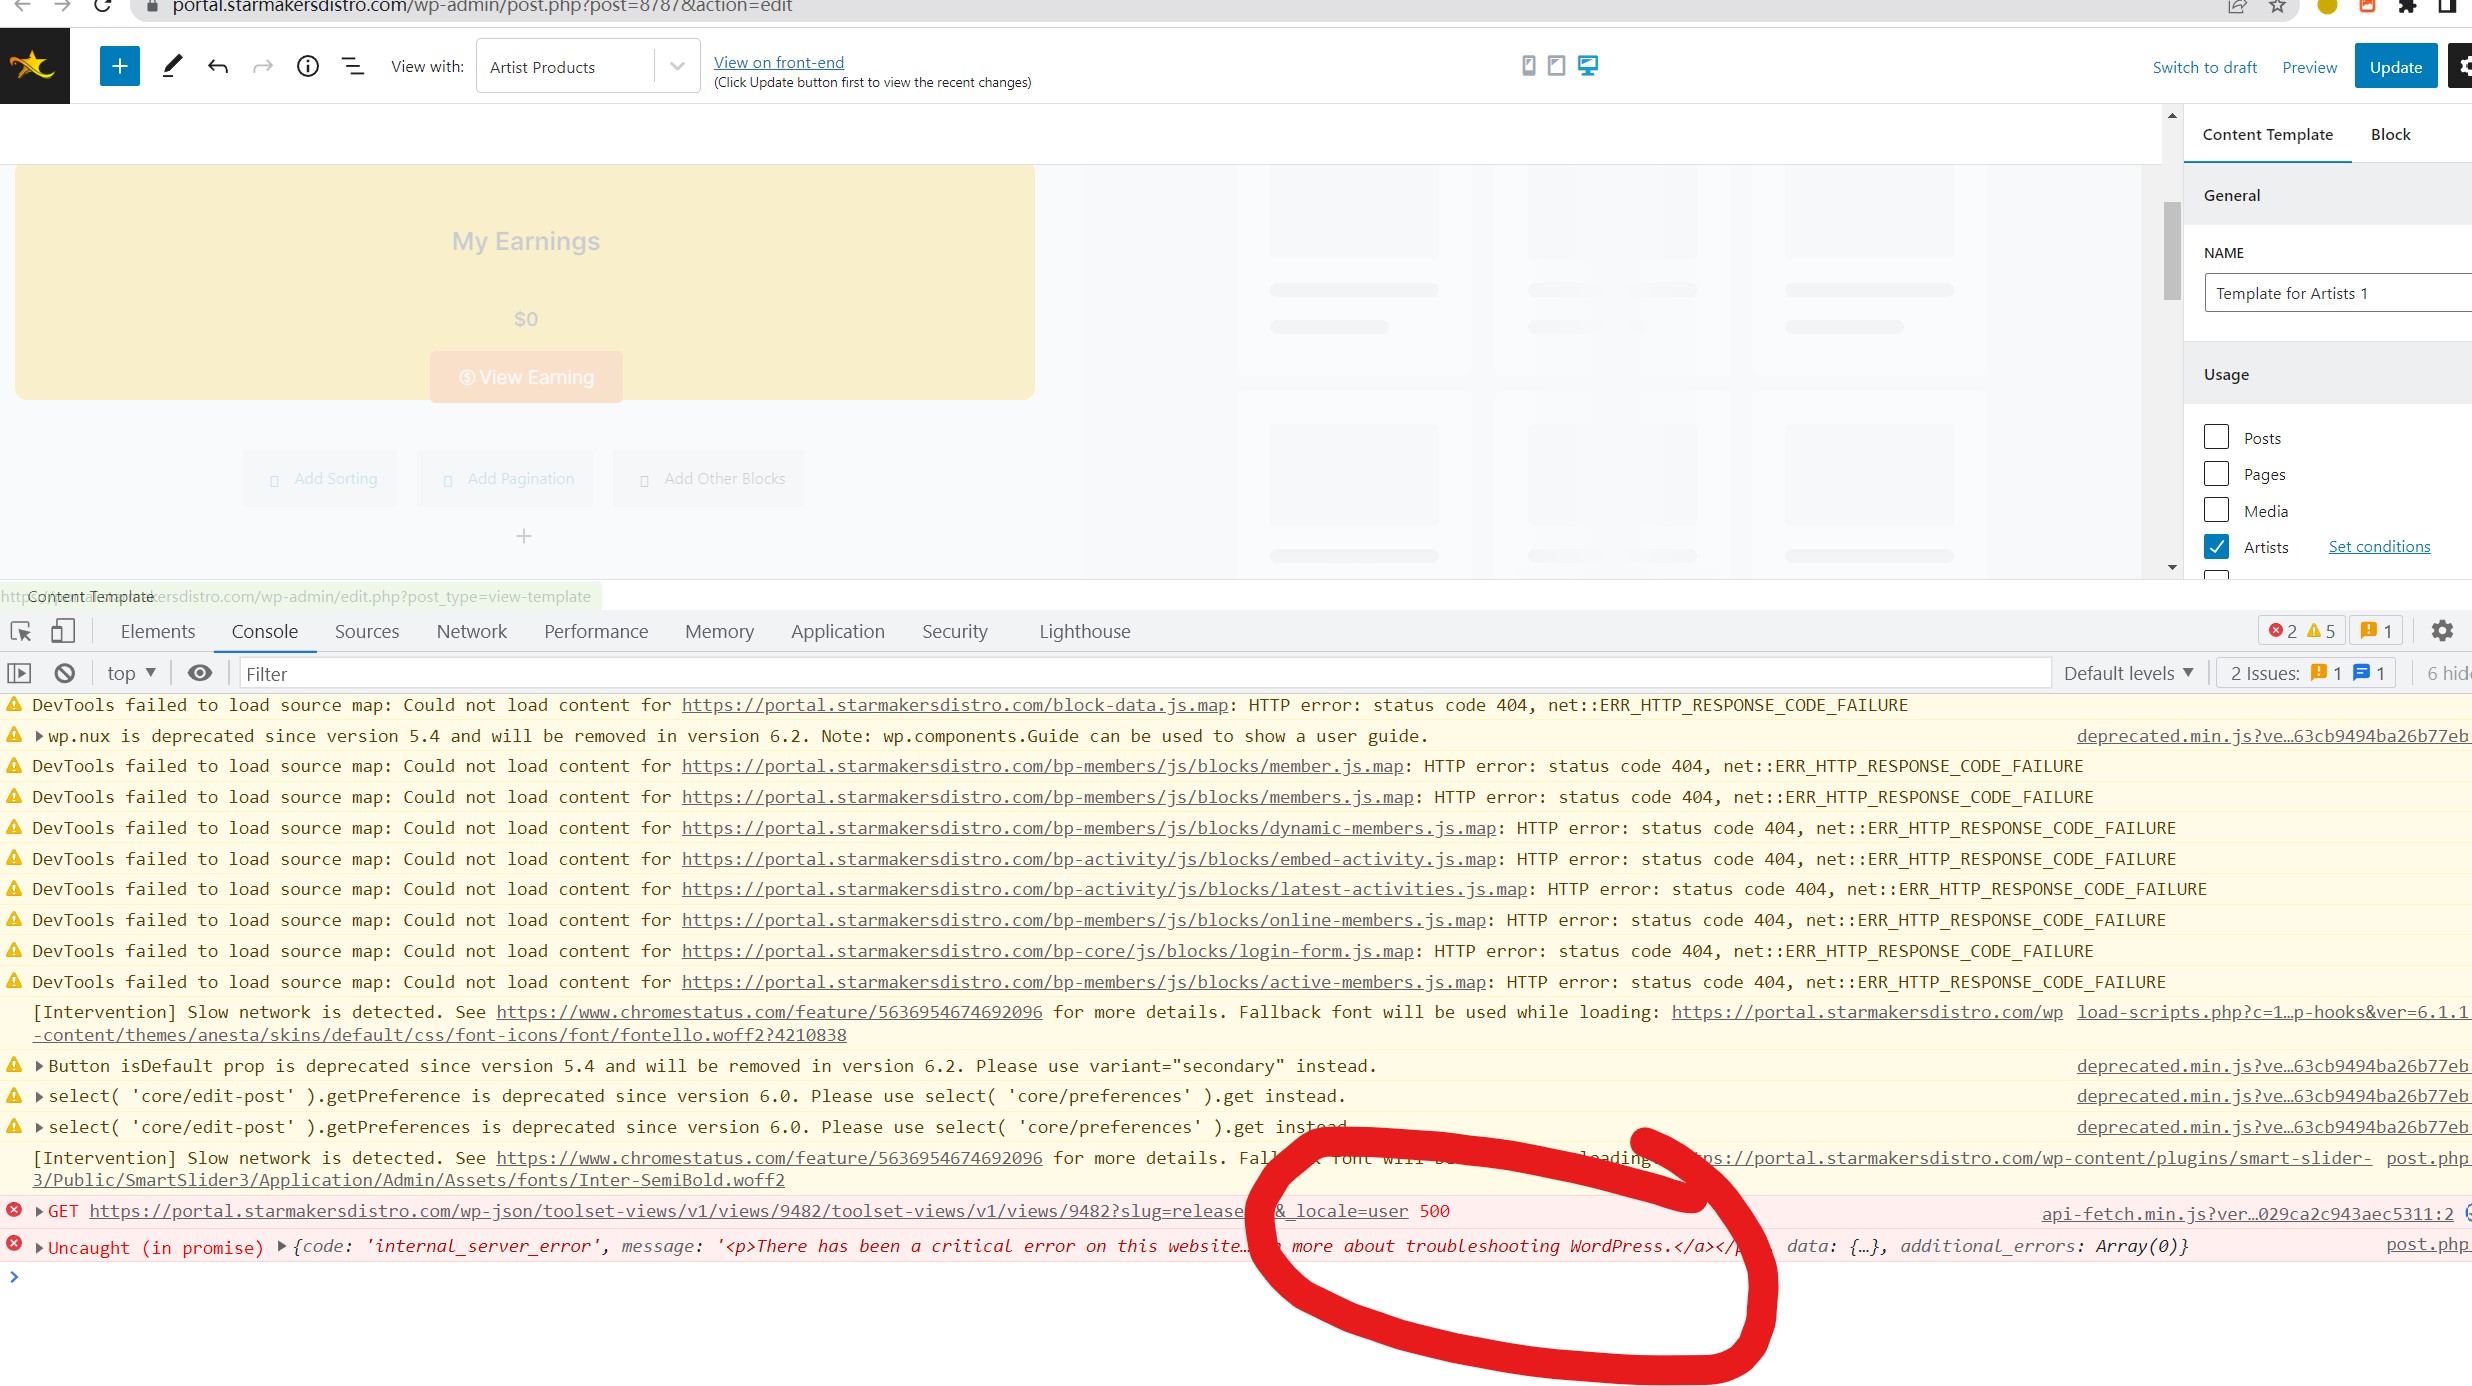Click Switch to draft
Viewport: 2472px width, 1386px height.
coord(2205,67)
